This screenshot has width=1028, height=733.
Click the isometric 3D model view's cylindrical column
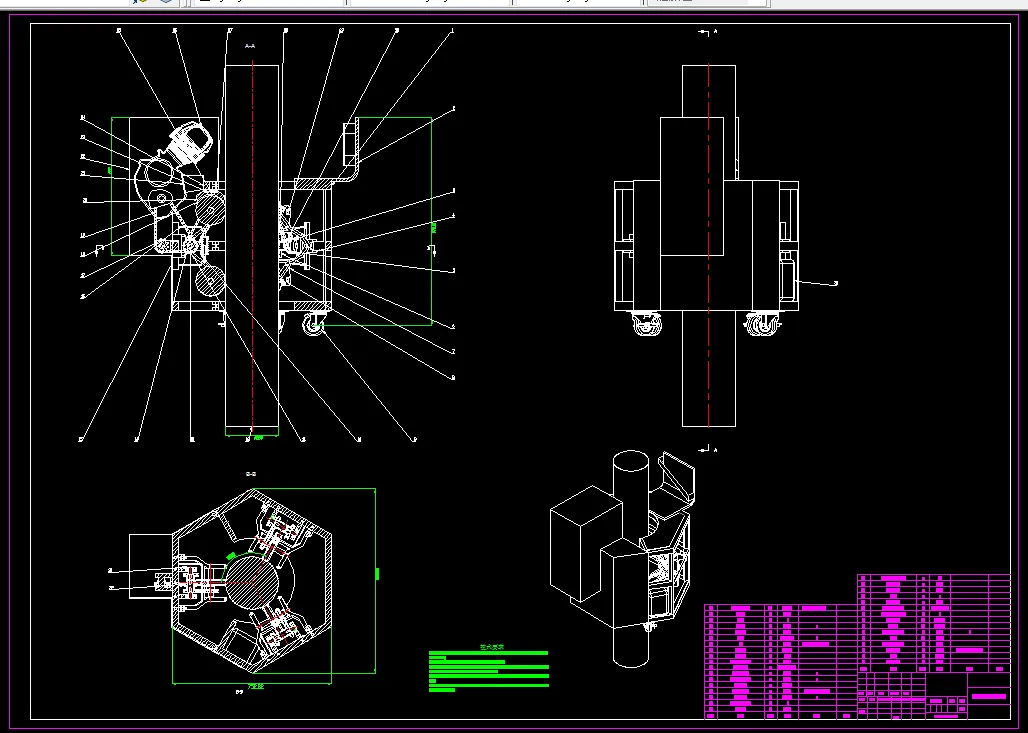coord(631,557)
